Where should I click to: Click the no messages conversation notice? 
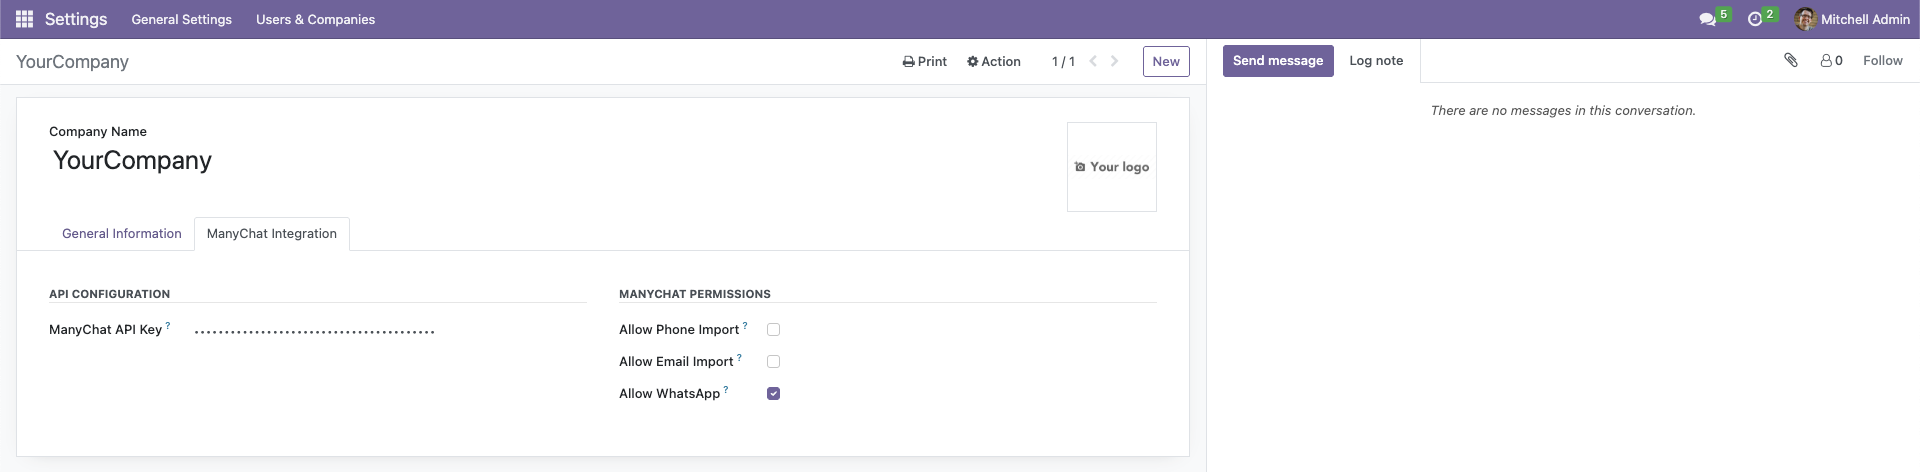(x=1563, y=111)
